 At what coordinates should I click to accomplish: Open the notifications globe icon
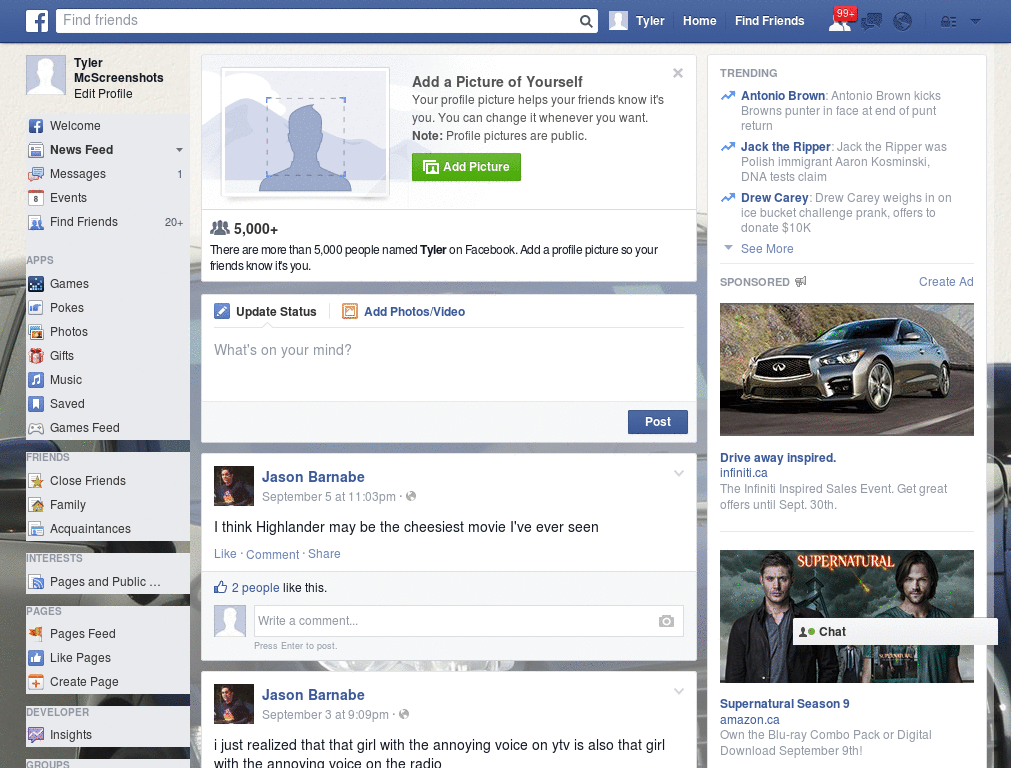coord(903,22)
